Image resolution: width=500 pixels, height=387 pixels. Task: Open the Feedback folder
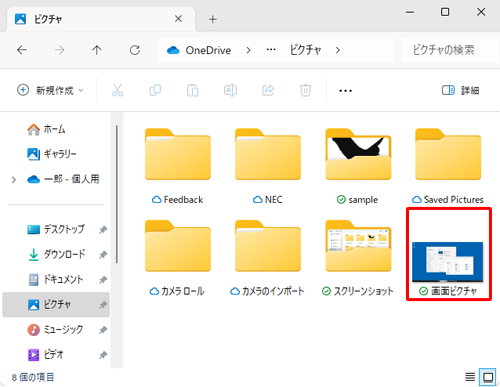pyautogui.click(x=178, y=166)
